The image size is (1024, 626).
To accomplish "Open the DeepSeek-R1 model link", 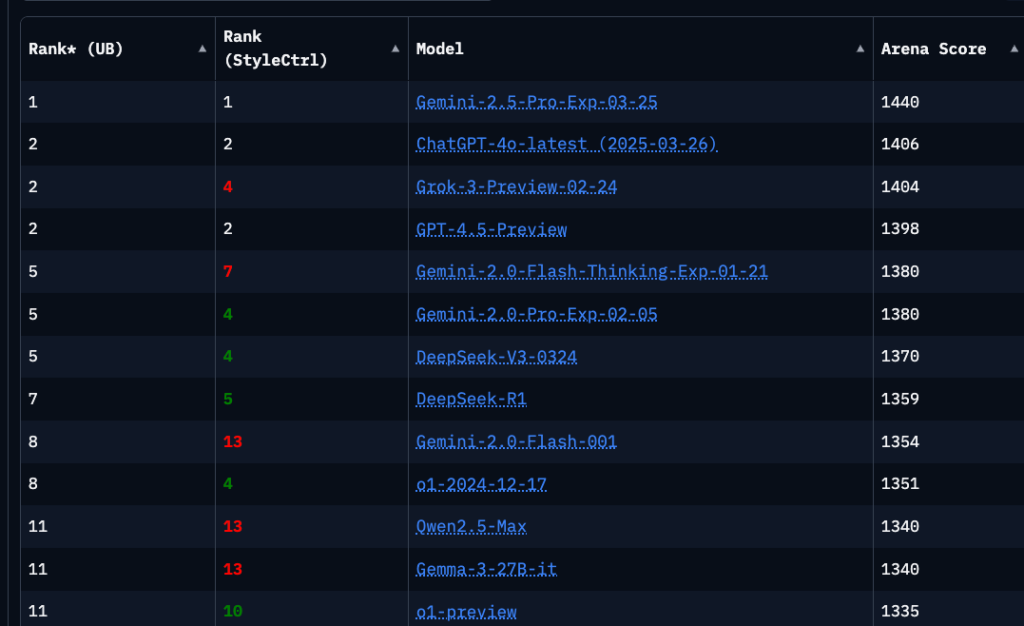I will click(472, 398).
